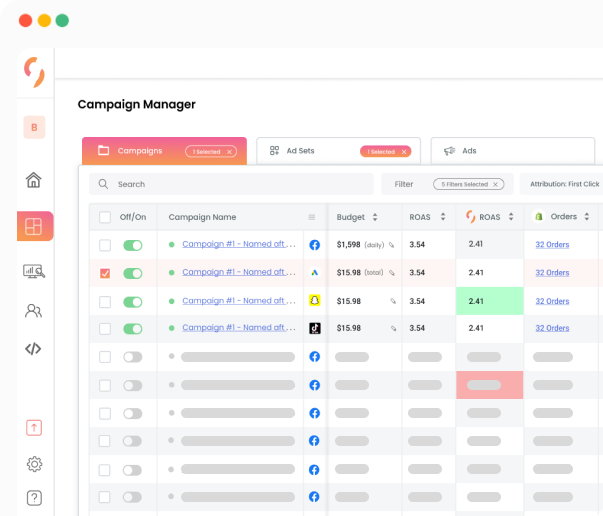The height and width of the screenshot is (516, 603).
Task: Open 32 Orders link in TikTok row
Action: [552, 328]
